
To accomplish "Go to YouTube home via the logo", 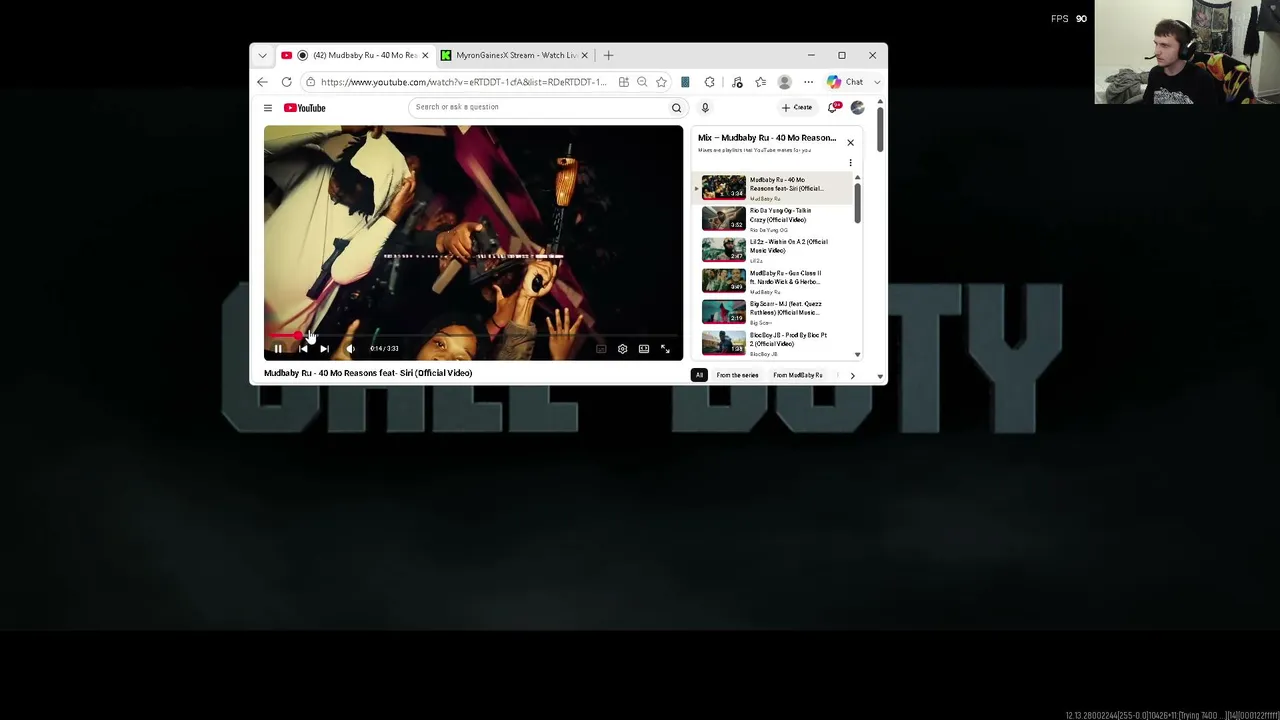I will pyautogui.click(x=305, y=108).
